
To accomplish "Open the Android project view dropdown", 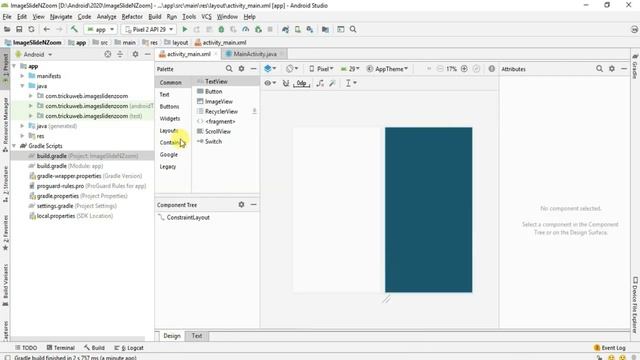I will click(x=34, y=54).
